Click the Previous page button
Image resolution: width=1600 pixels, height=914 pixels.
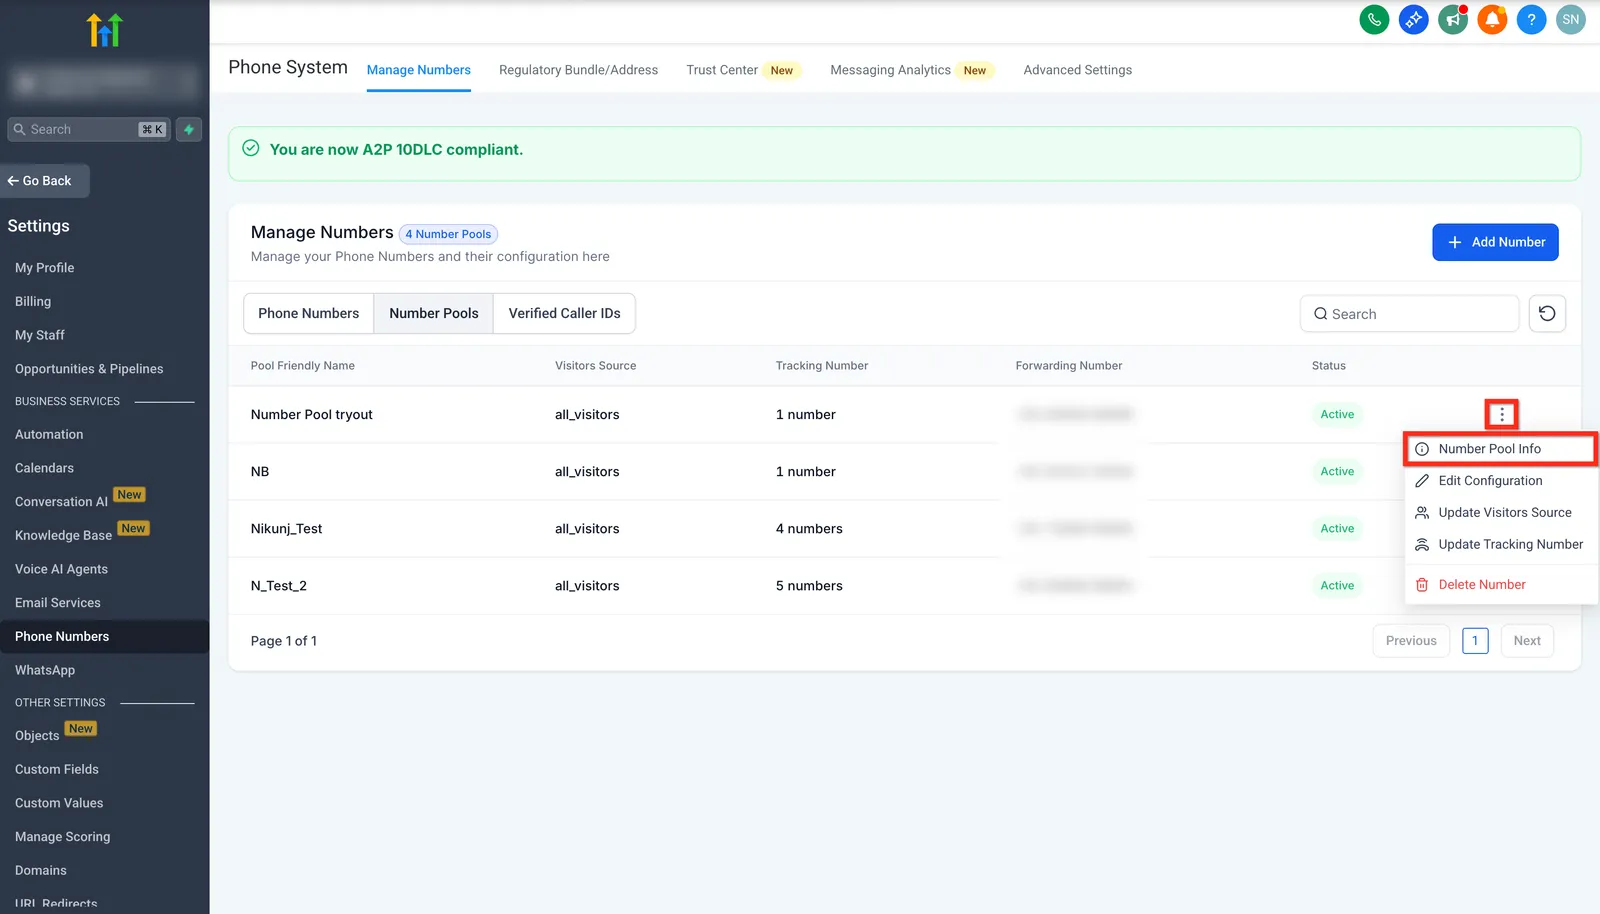point(1411,641)
